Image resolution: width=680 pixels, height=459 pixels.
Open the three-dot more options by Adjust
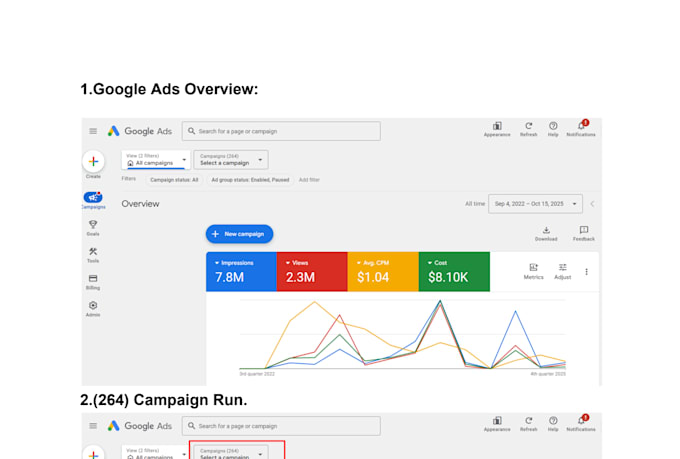586,272
